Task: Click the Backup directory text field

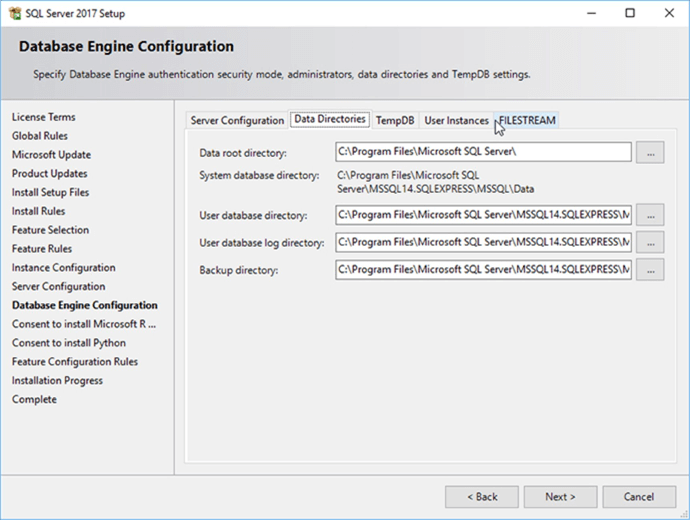Action: tap(484, 270)
